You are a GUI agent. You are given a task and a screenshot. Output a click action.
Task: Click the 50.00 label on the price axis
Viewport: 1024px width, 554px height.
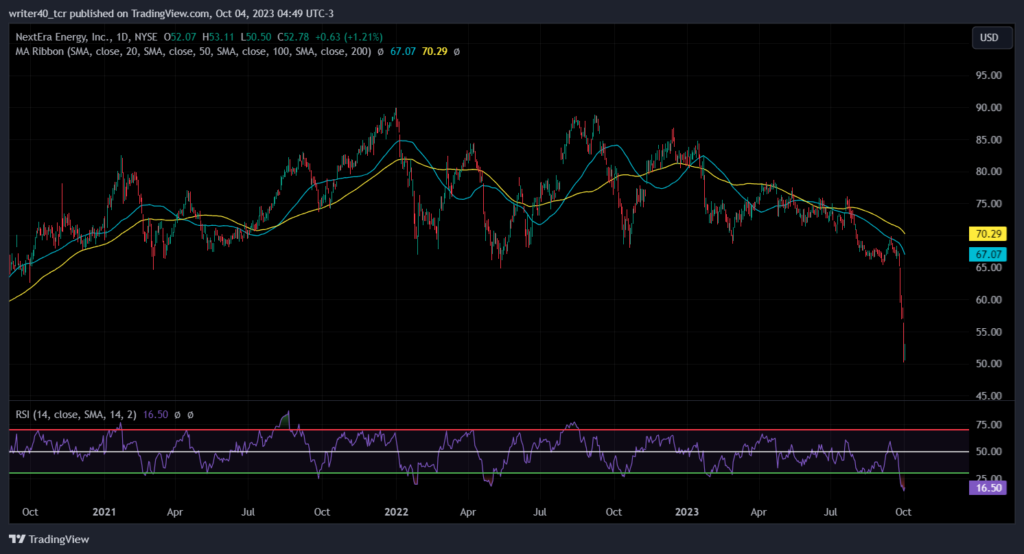point(989,363)
